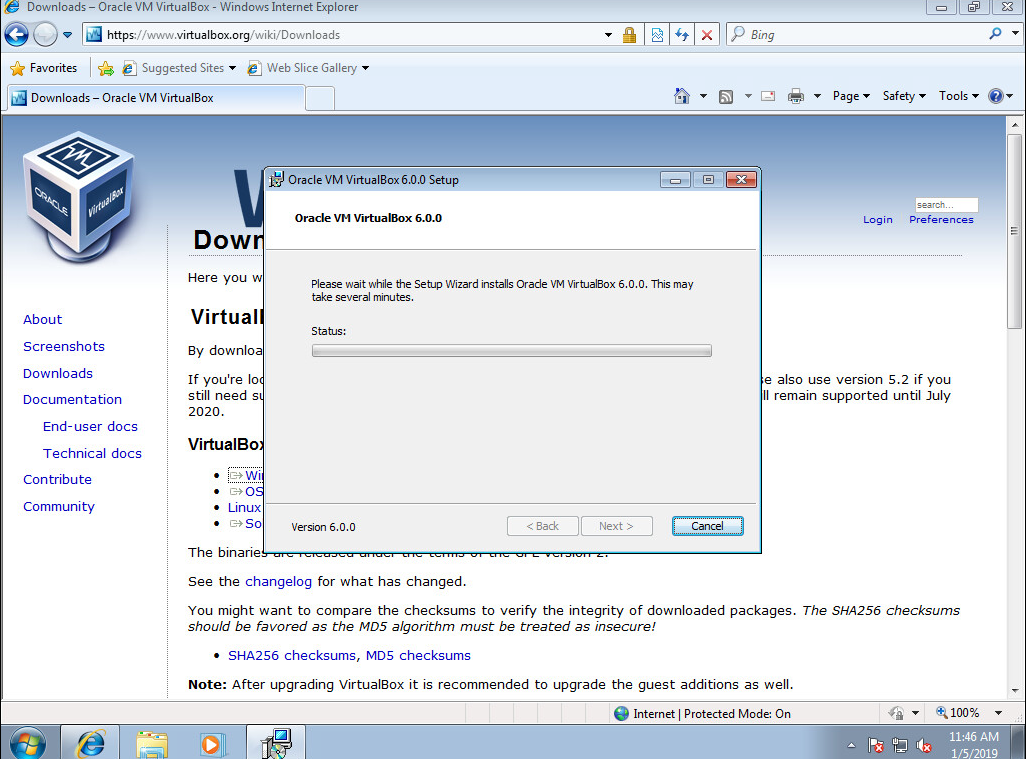Image resolution: width=1026 pixels, height=759 pixels.
Task: Click the Refresh page icon
Action: click(x=682, y=35)
